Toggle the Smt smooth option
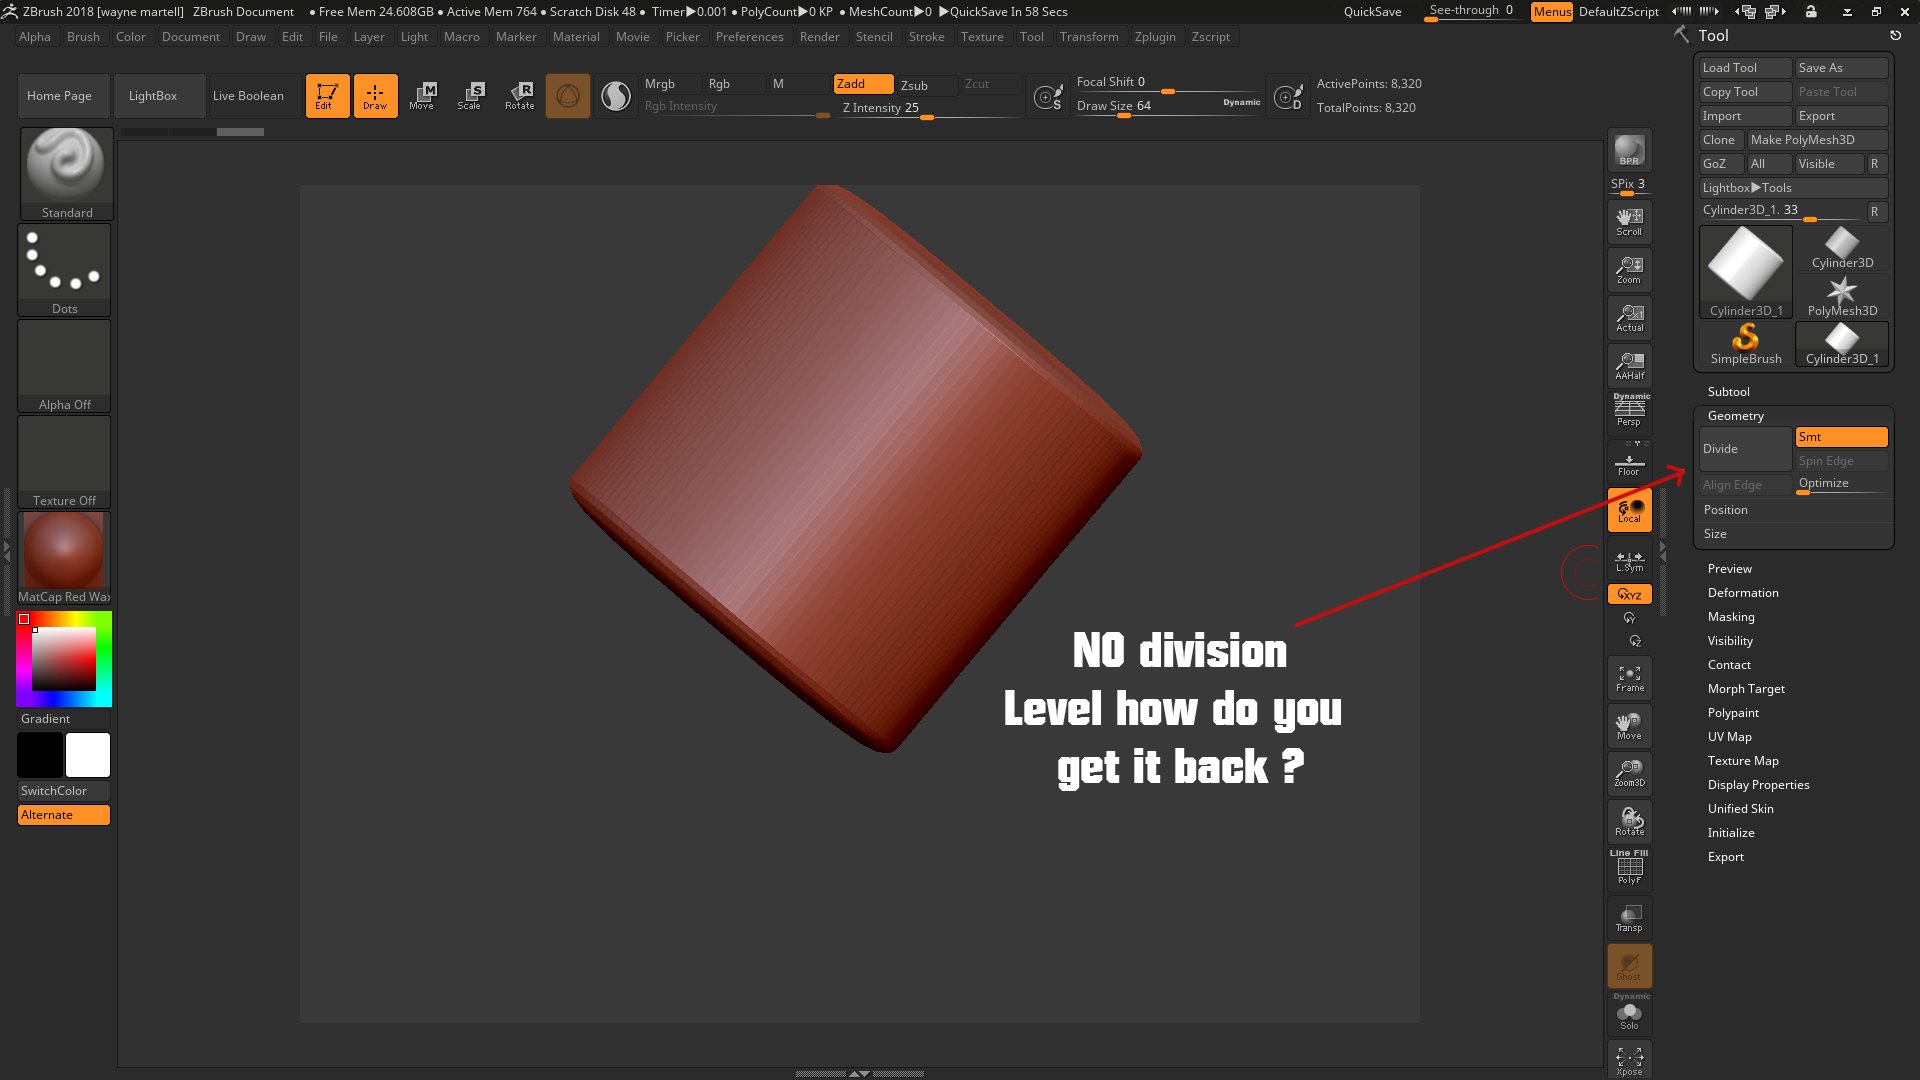Screen dimensions: 1920x1080 [1841, 437]
